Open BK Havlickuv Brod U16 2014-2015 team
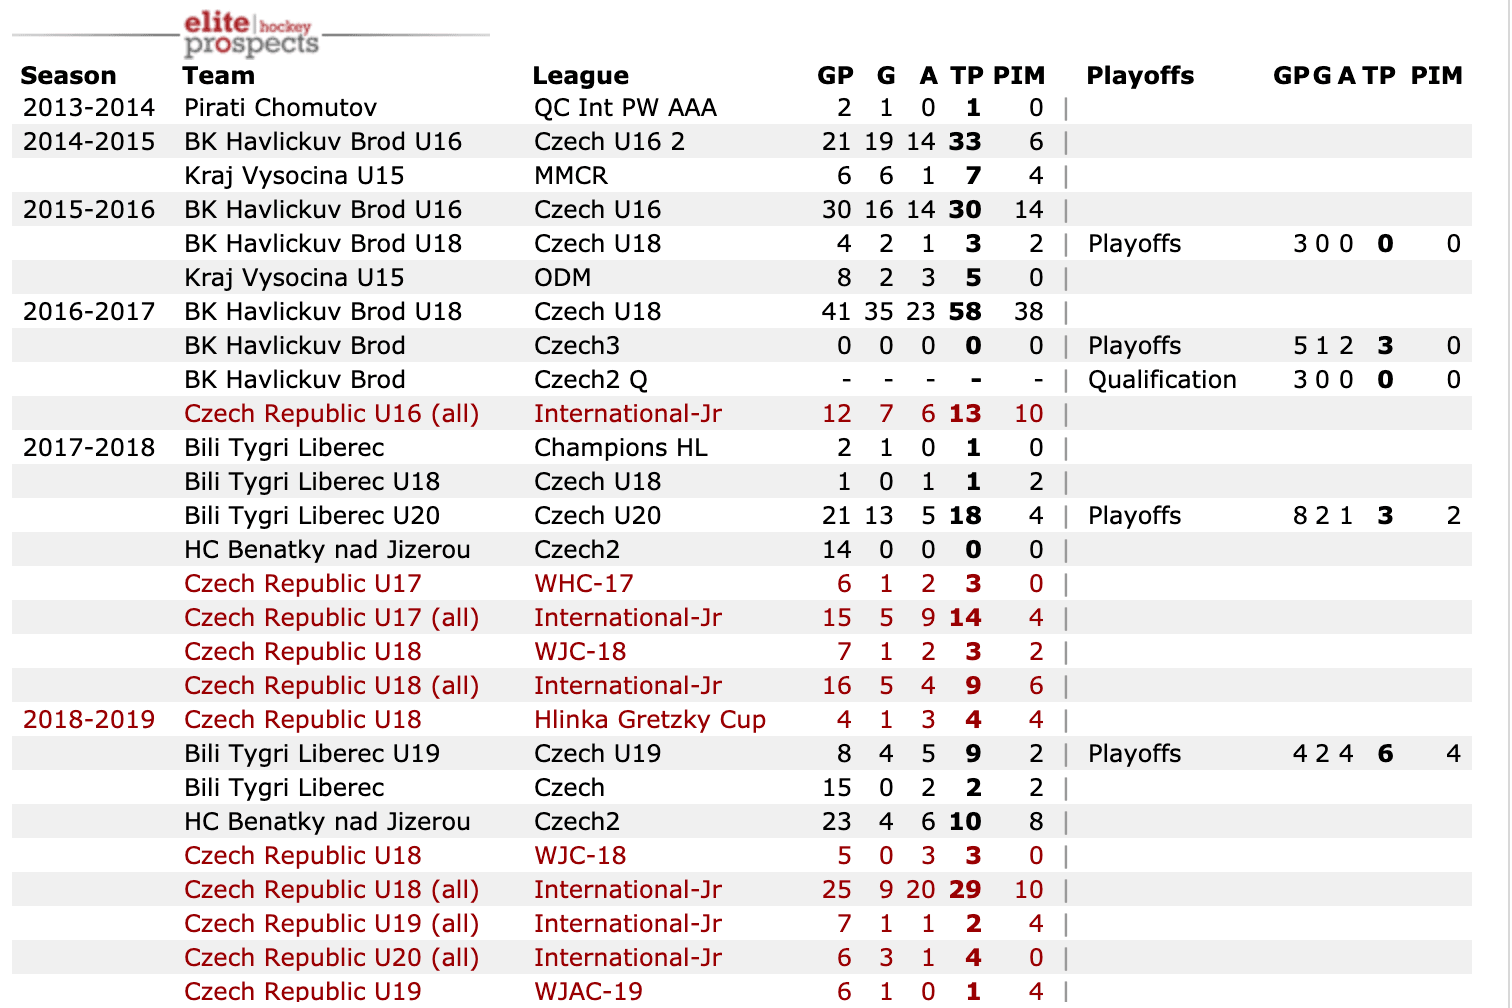The width and height of the screenshot is (1512, 1008). click(x=322, y=142)
